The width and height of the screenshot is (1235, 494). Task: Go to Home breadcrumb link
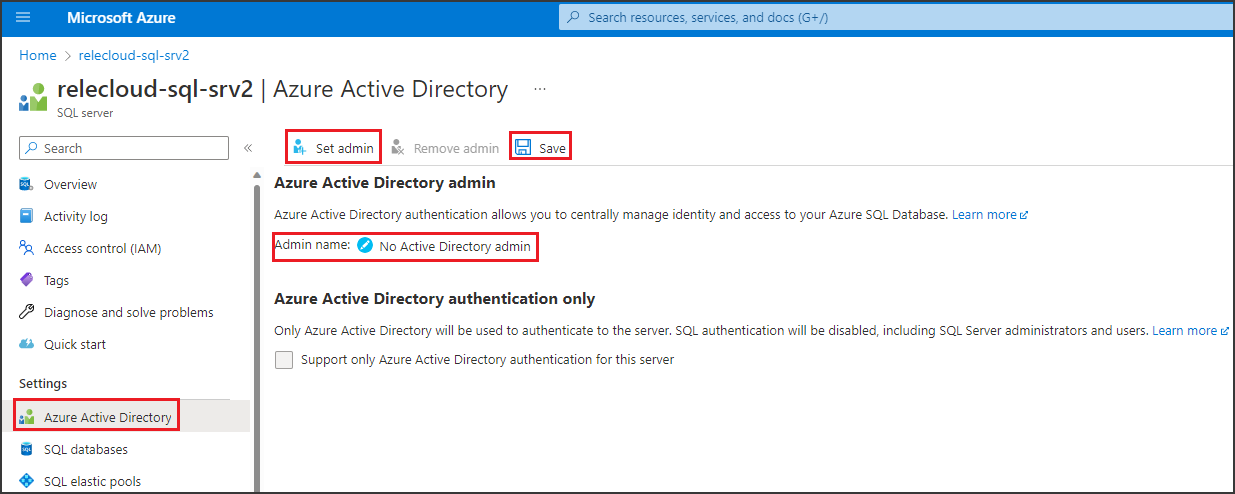[38, 55]
